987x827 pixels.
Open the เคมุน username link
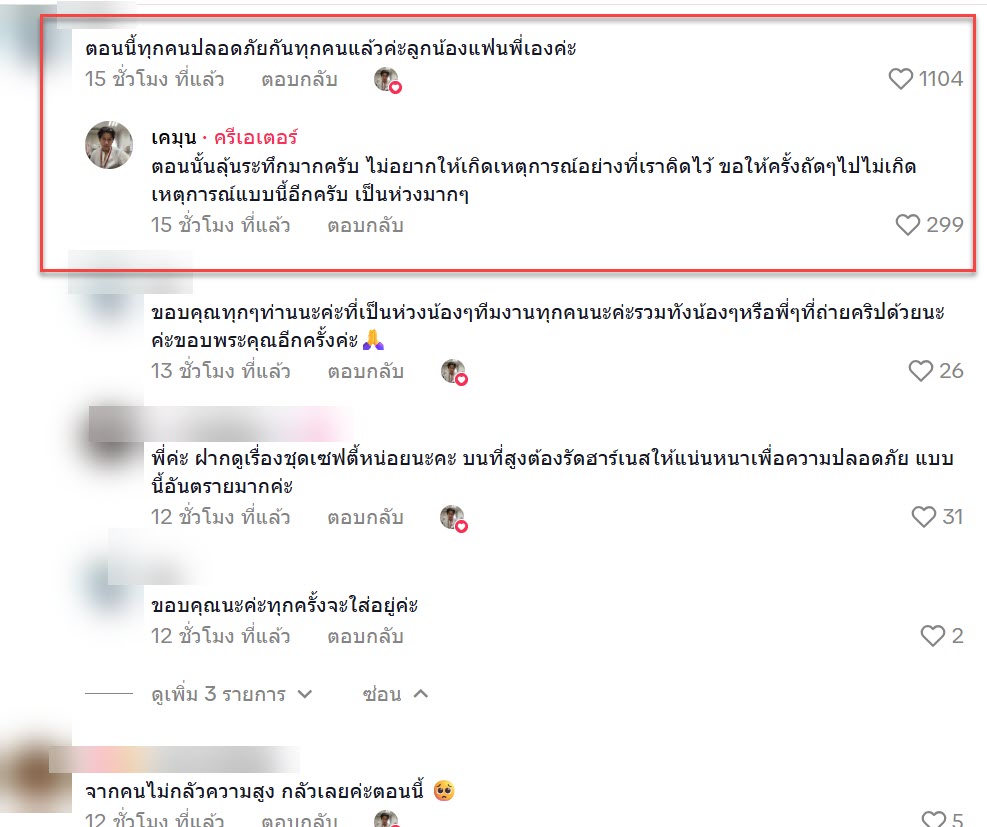click(x=174, y=137)
